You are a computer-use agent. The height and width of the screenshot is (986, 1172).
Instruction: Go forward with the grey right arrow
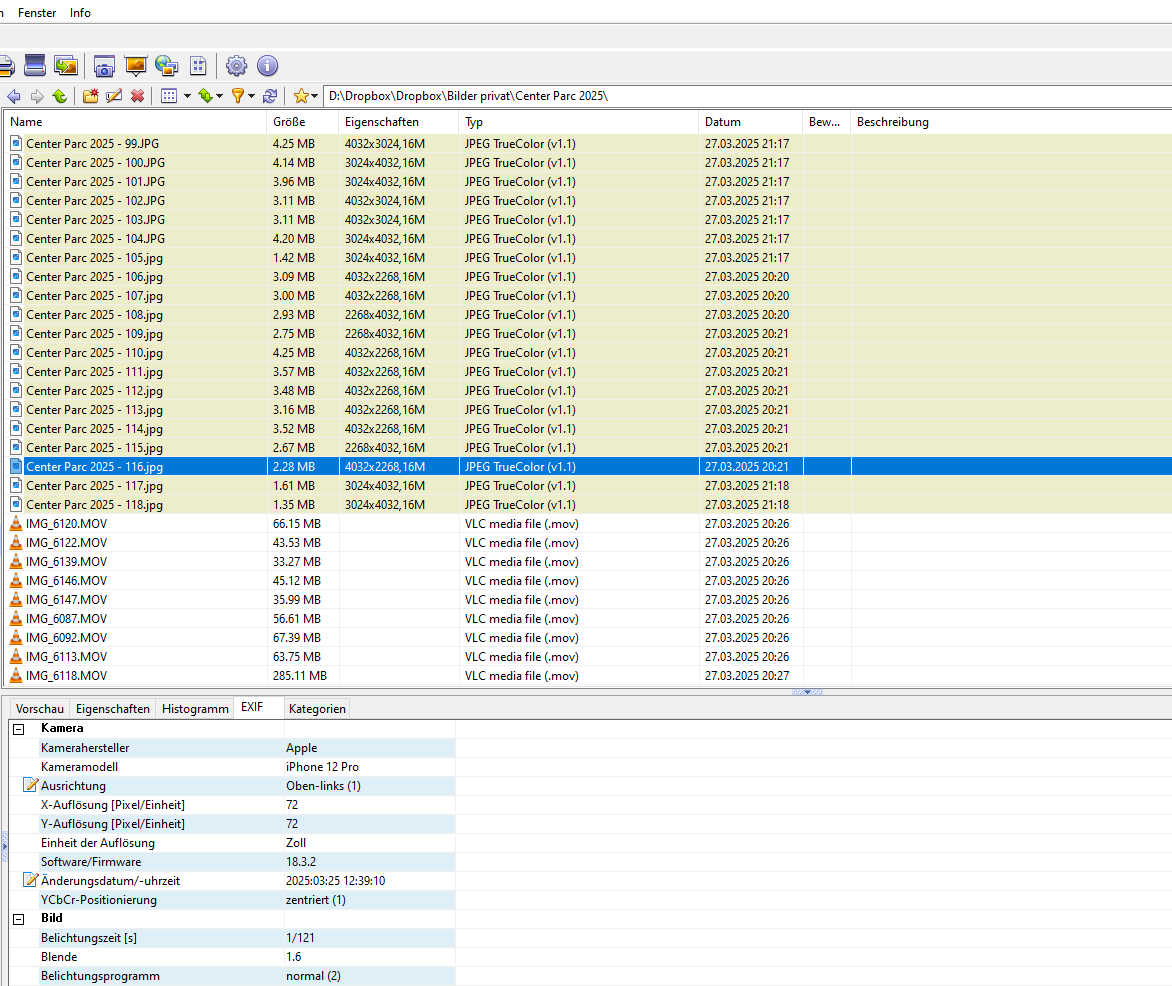(37, 96)
